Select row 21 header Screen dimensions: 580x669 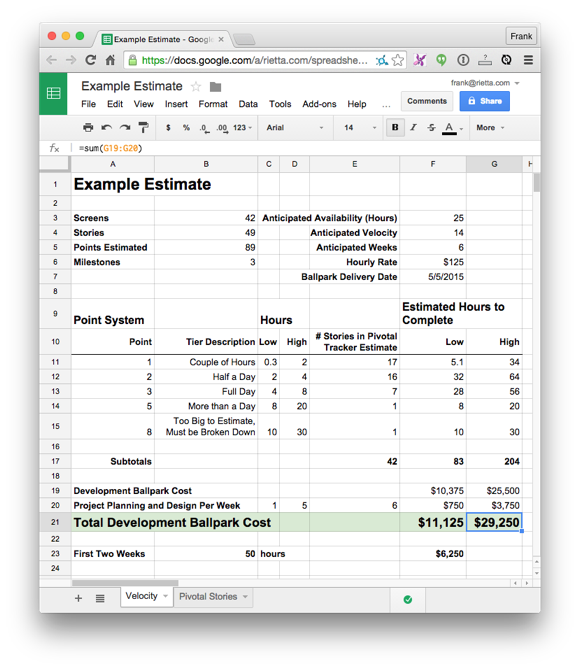coord(55,522)
